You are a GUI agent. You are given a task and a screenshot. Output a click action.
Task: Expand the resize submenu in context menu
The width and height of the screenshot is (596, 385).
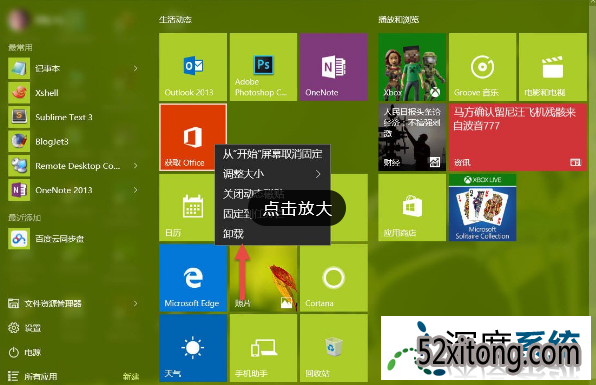[x=273, y=174]
